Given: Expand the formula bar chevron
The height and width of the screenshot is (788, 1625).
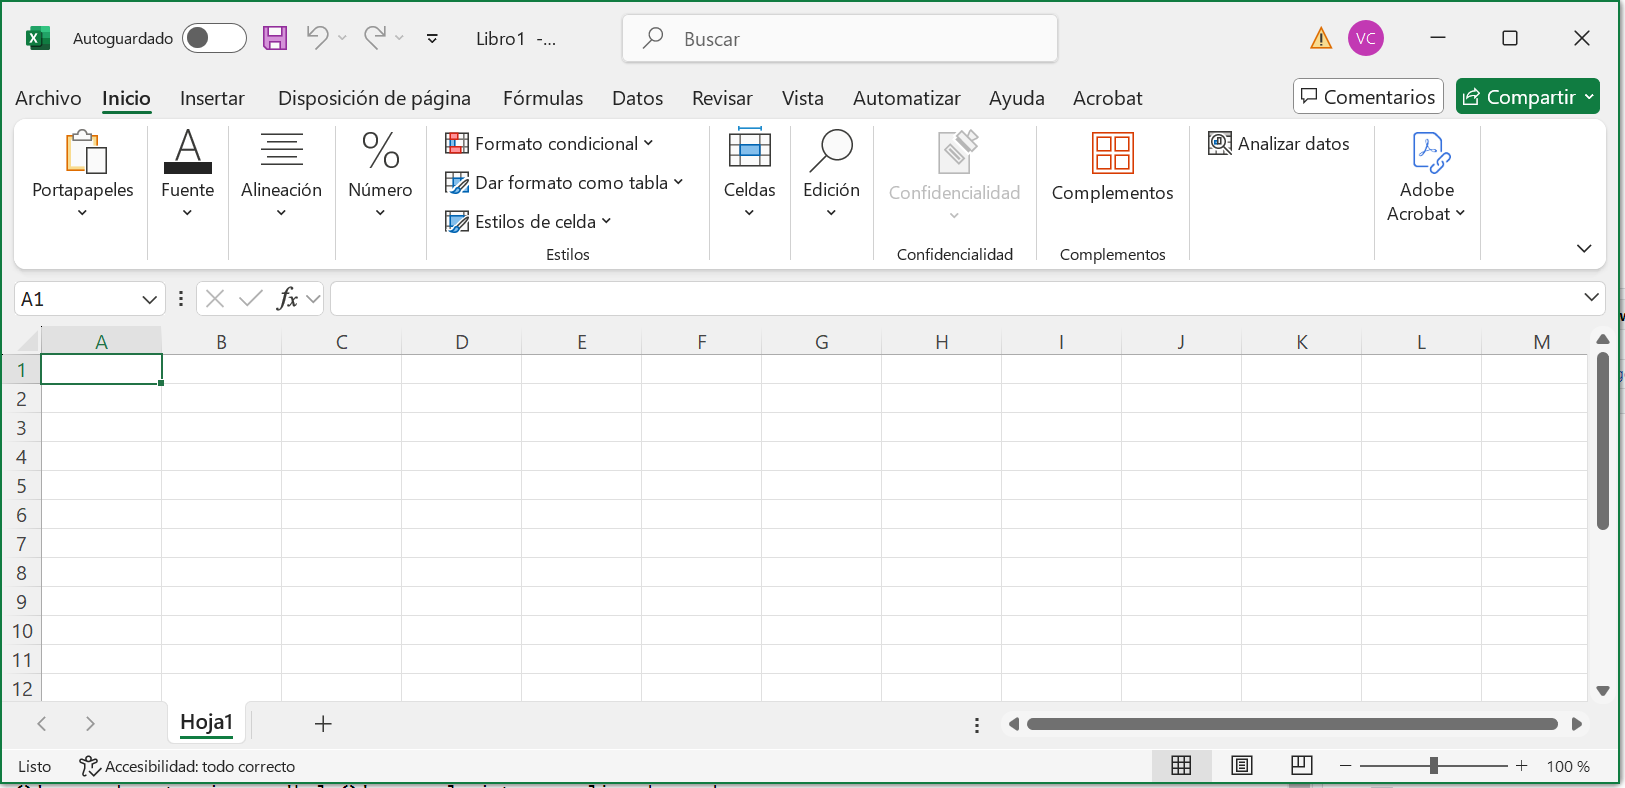Looking at the screenshot, I should point(1591,297).
